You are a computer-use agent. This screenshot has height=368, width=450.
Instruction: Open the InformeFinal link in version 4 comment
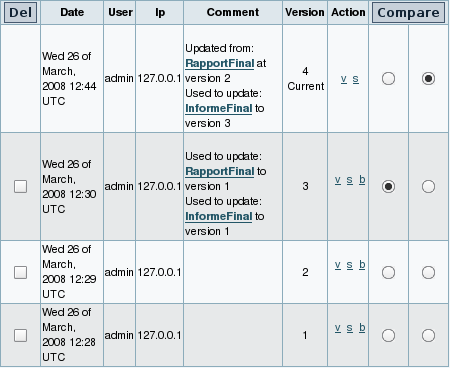pyautogui.click(x=219, y=108)
